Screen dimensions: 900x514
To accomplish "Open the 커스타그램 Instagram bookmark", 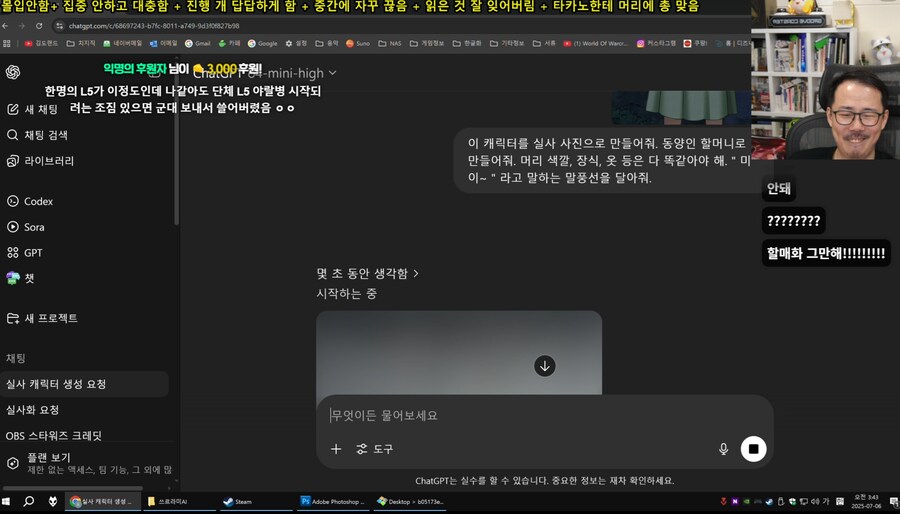I will (657, 43).
